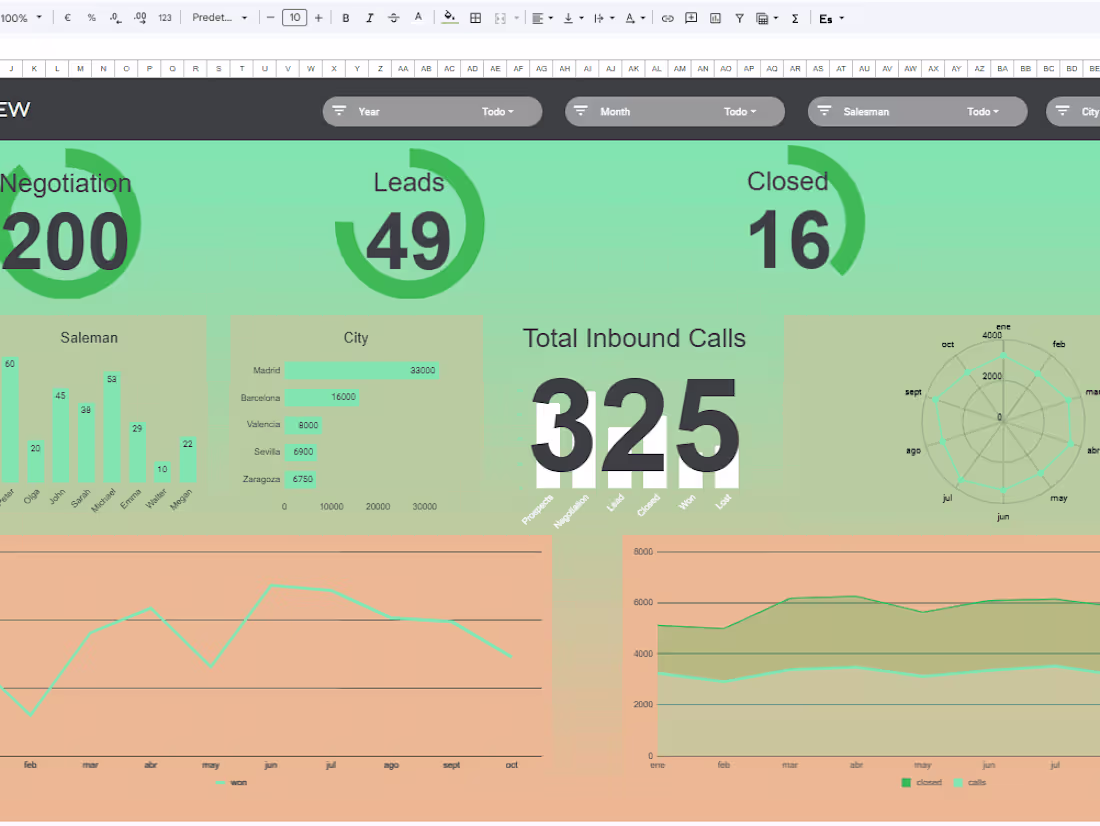Open the fill color paint bucket
1100x826 pixels.
click(450, 18)
